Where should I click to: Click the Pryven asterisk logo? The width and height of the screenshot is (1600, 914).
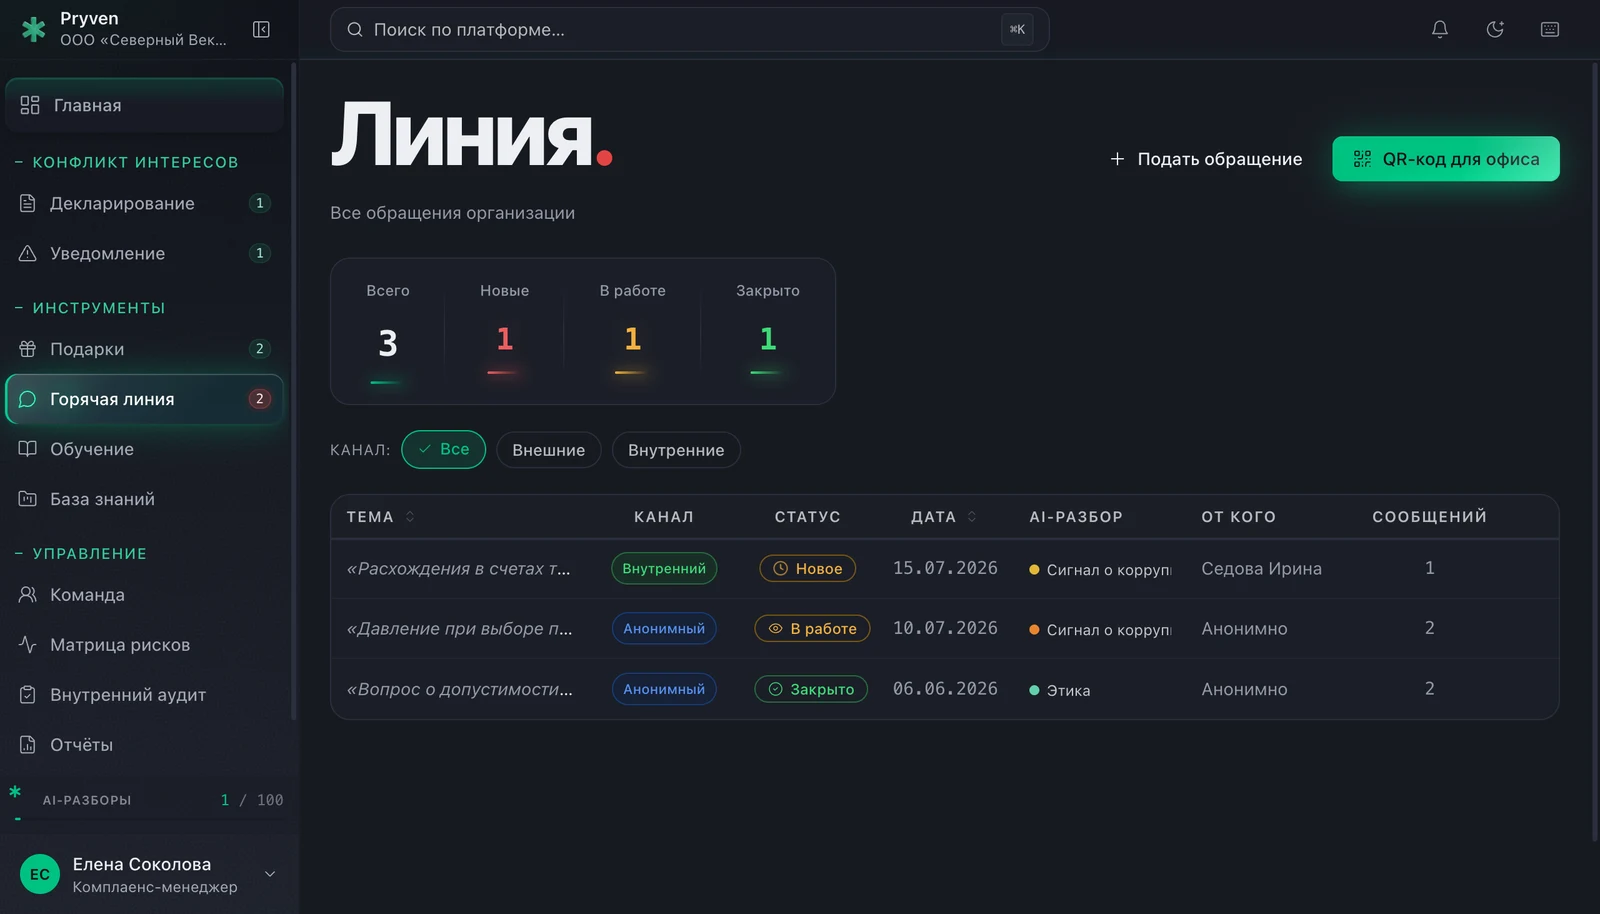click(x=34, y=29)
